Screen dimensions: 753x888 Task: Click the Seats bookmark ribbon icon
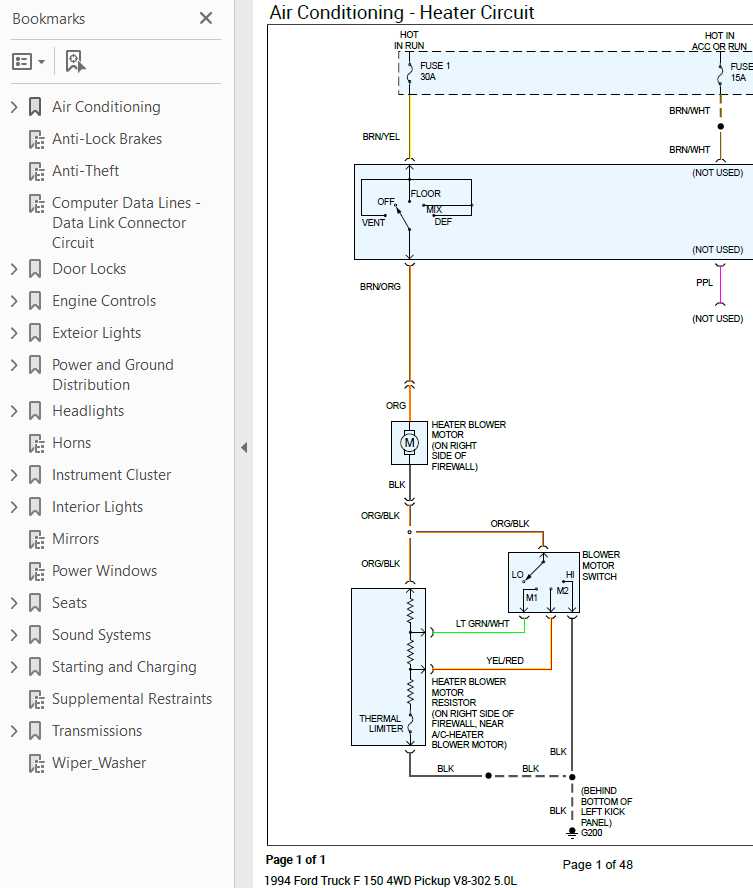tap(35, 603)
